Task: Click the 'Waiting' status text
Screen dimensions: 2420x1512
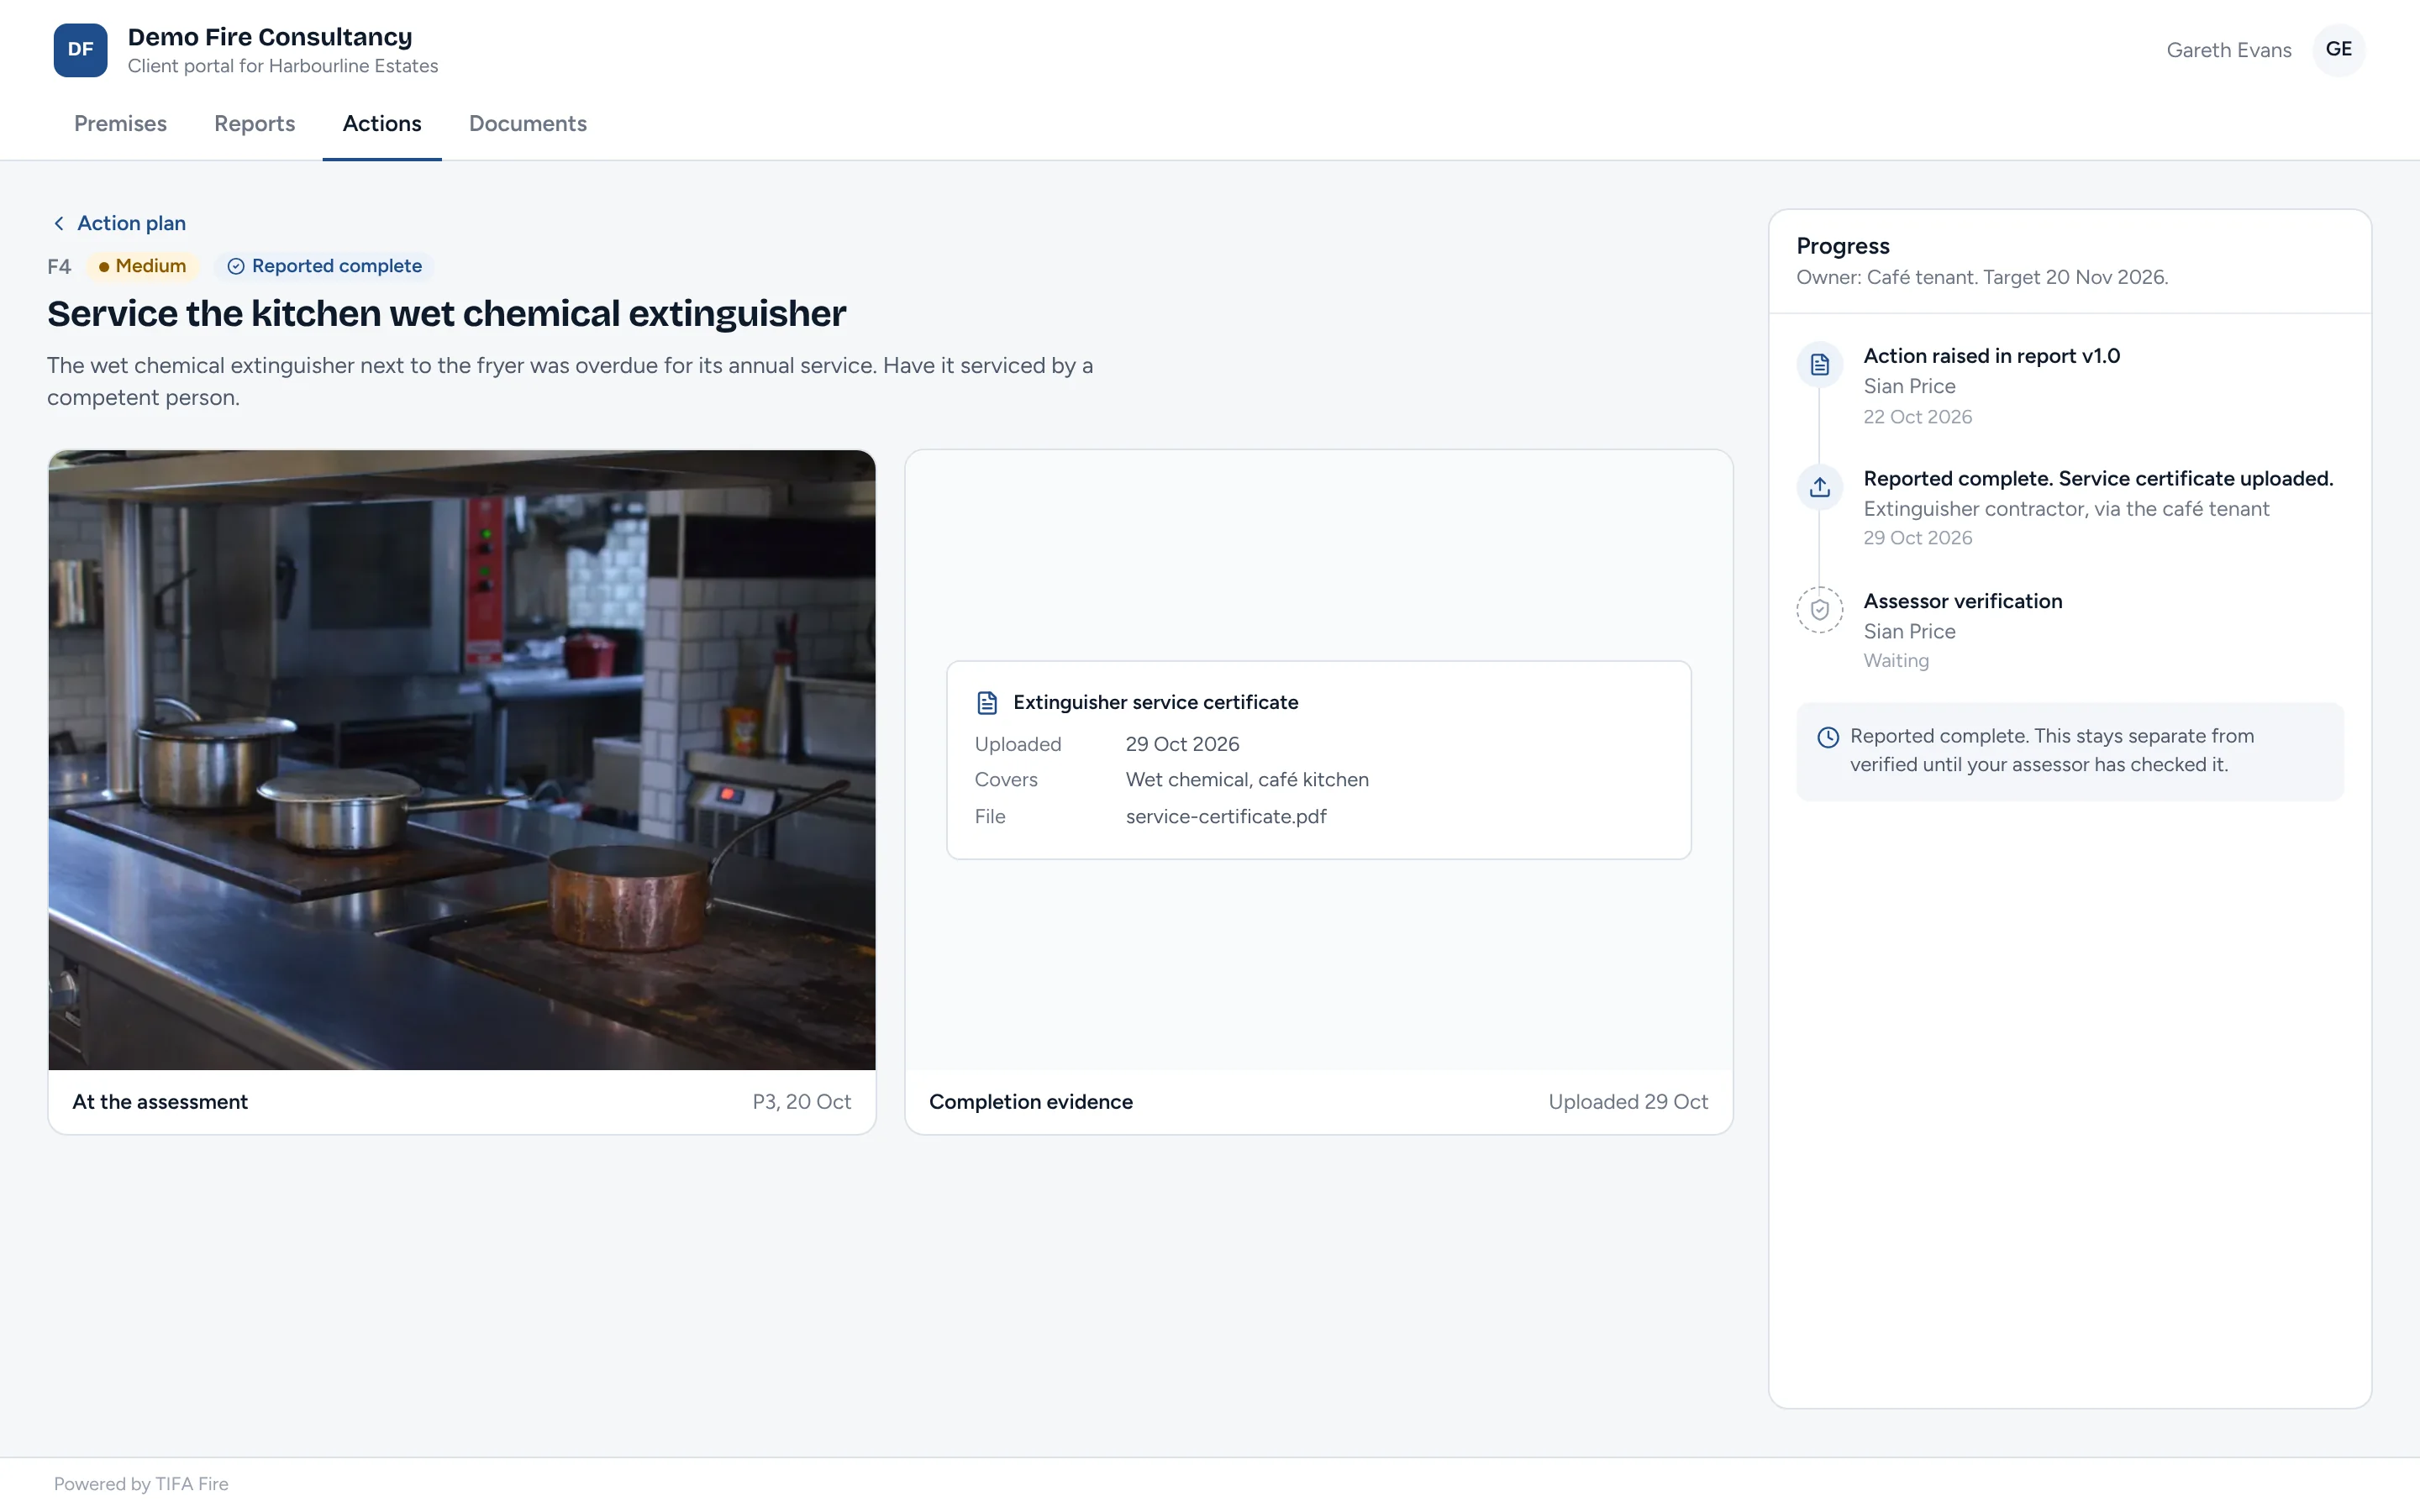Action: [x=1896, y=661]
